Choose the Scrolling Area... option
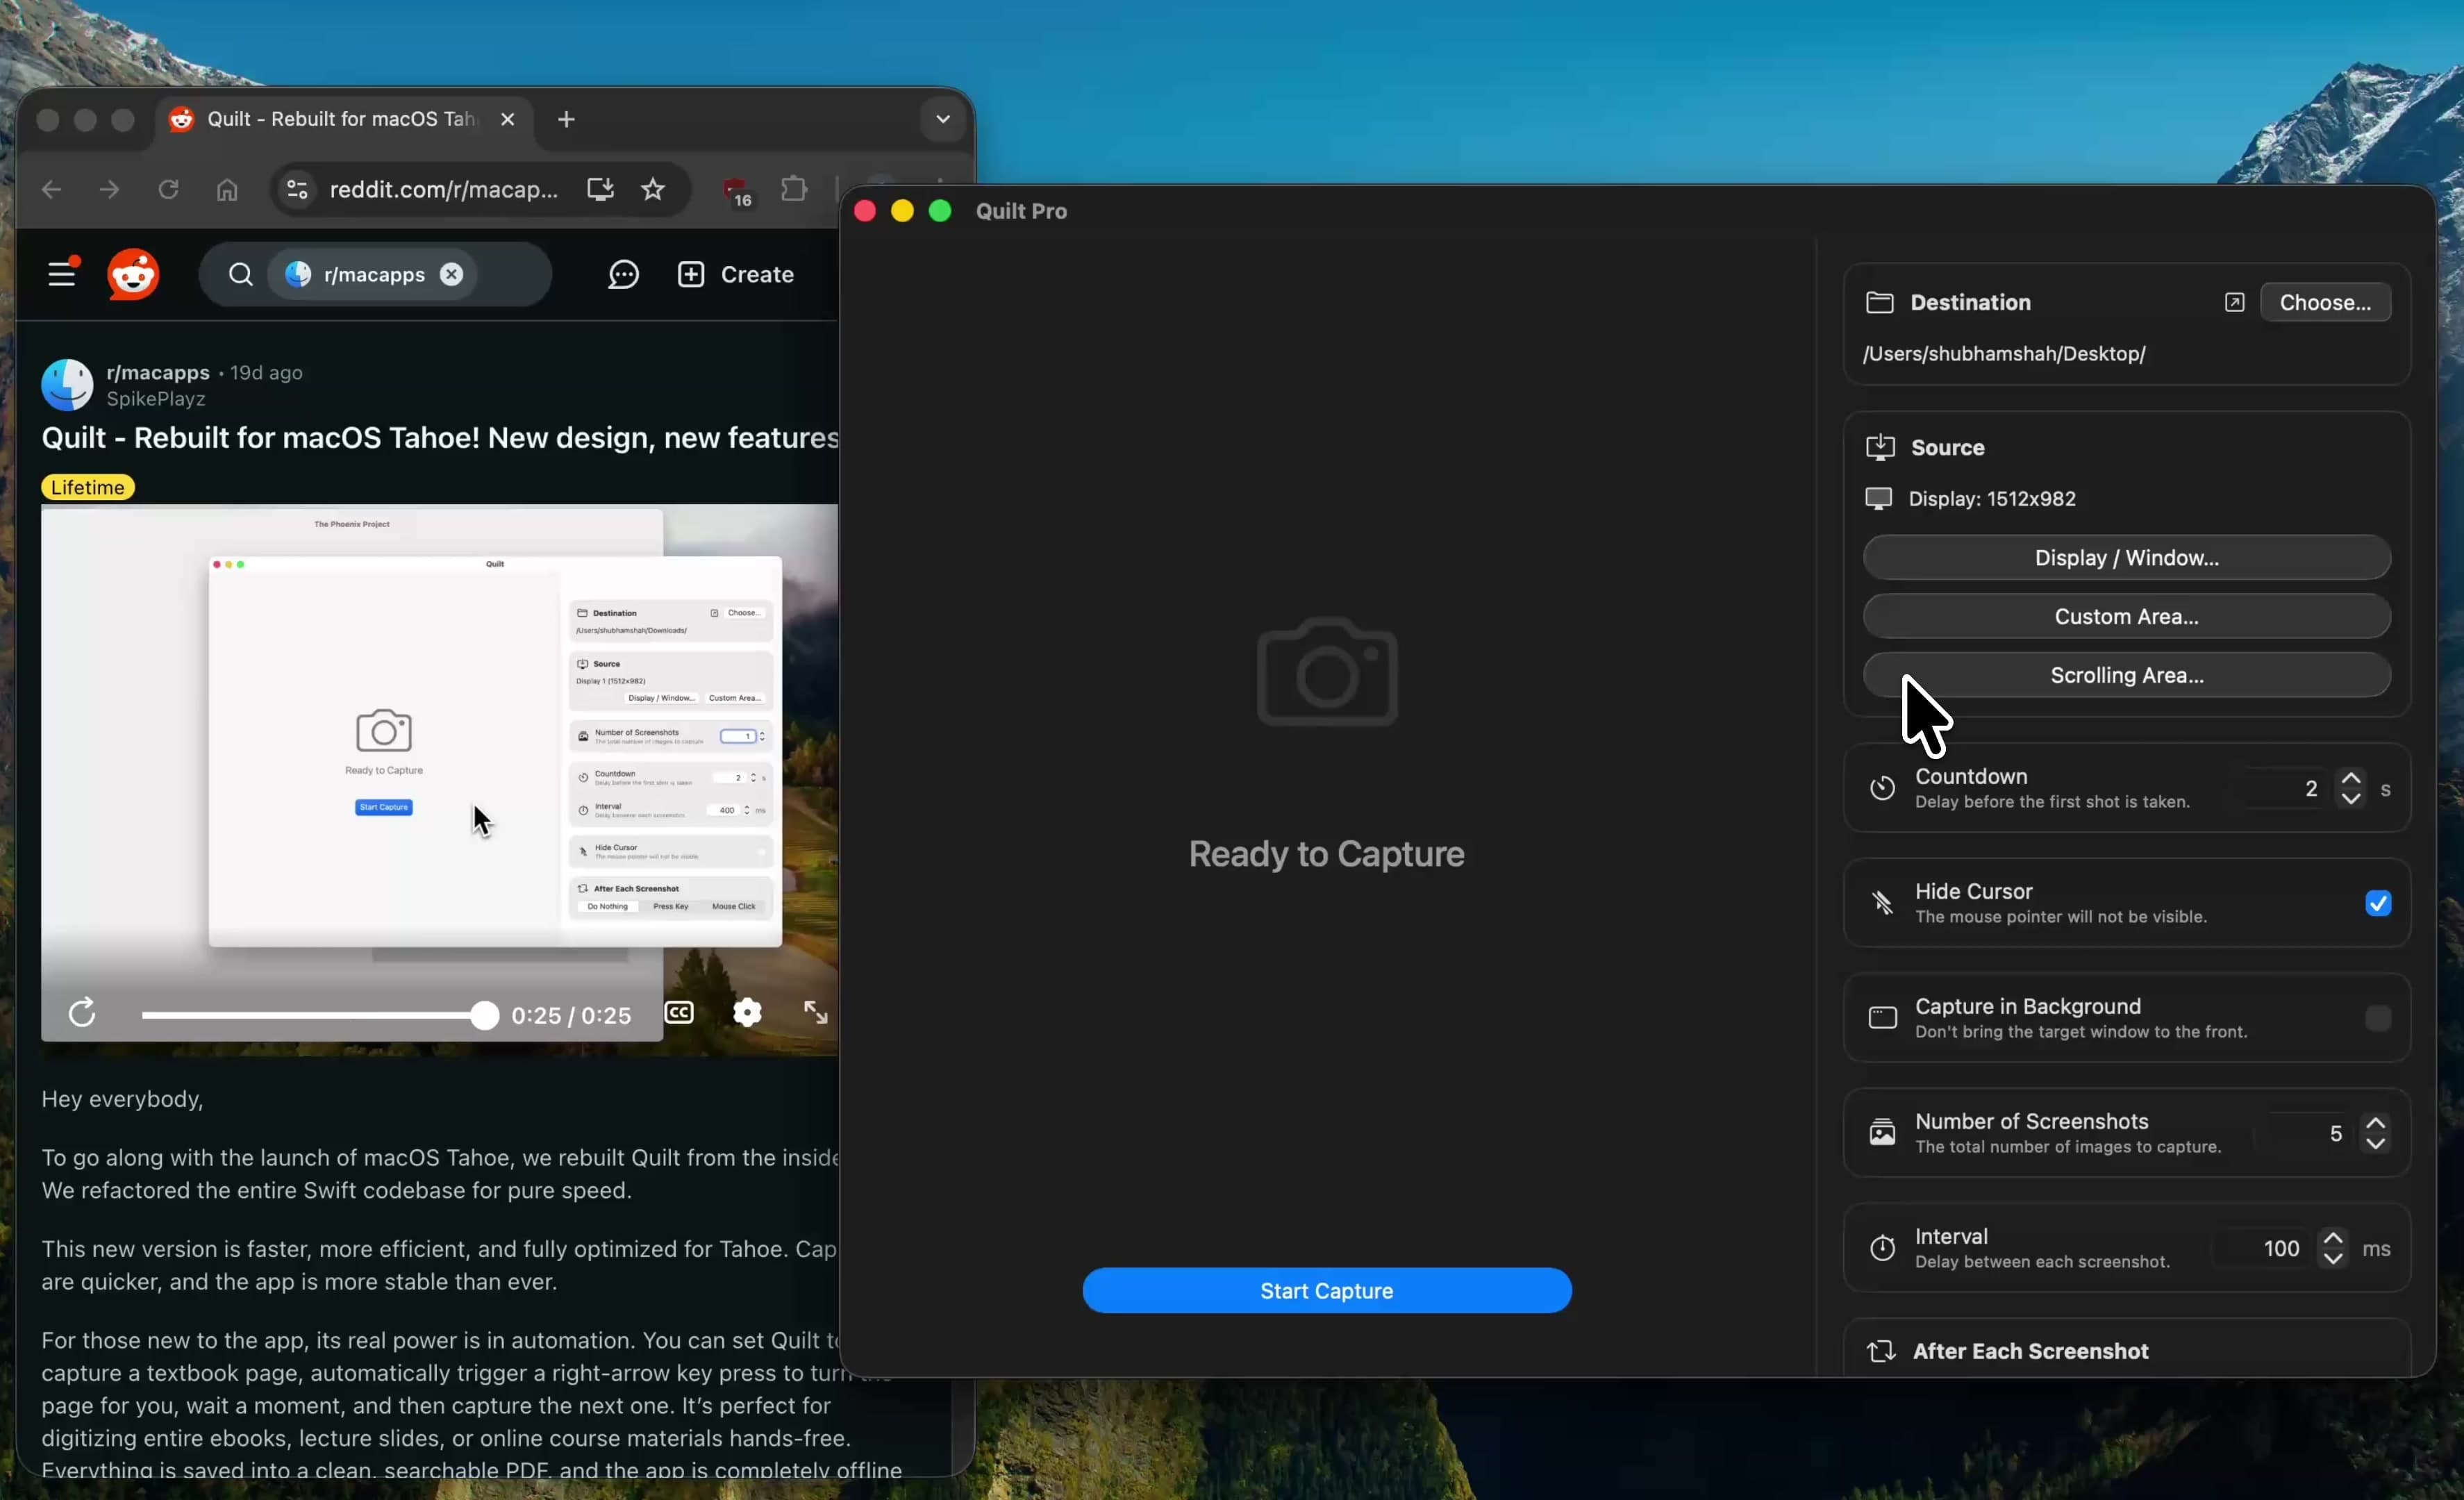This screenshot has height=1500, width=2464. point(2126,675)
